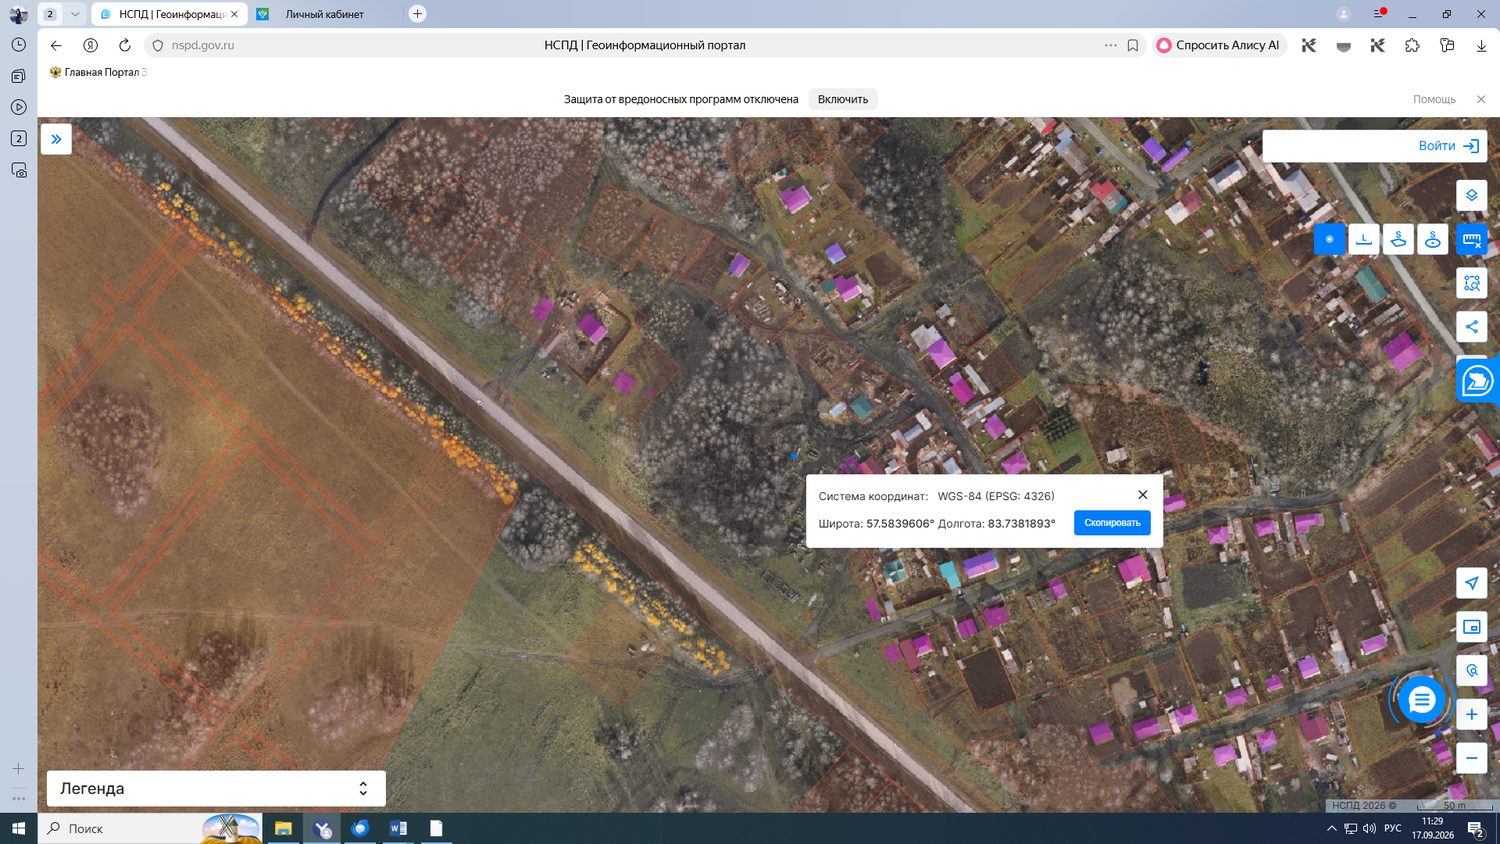Viewport: 1500px width, 844px height.
Task: Open the browser downloads arrow
Action: (1481, 45)
